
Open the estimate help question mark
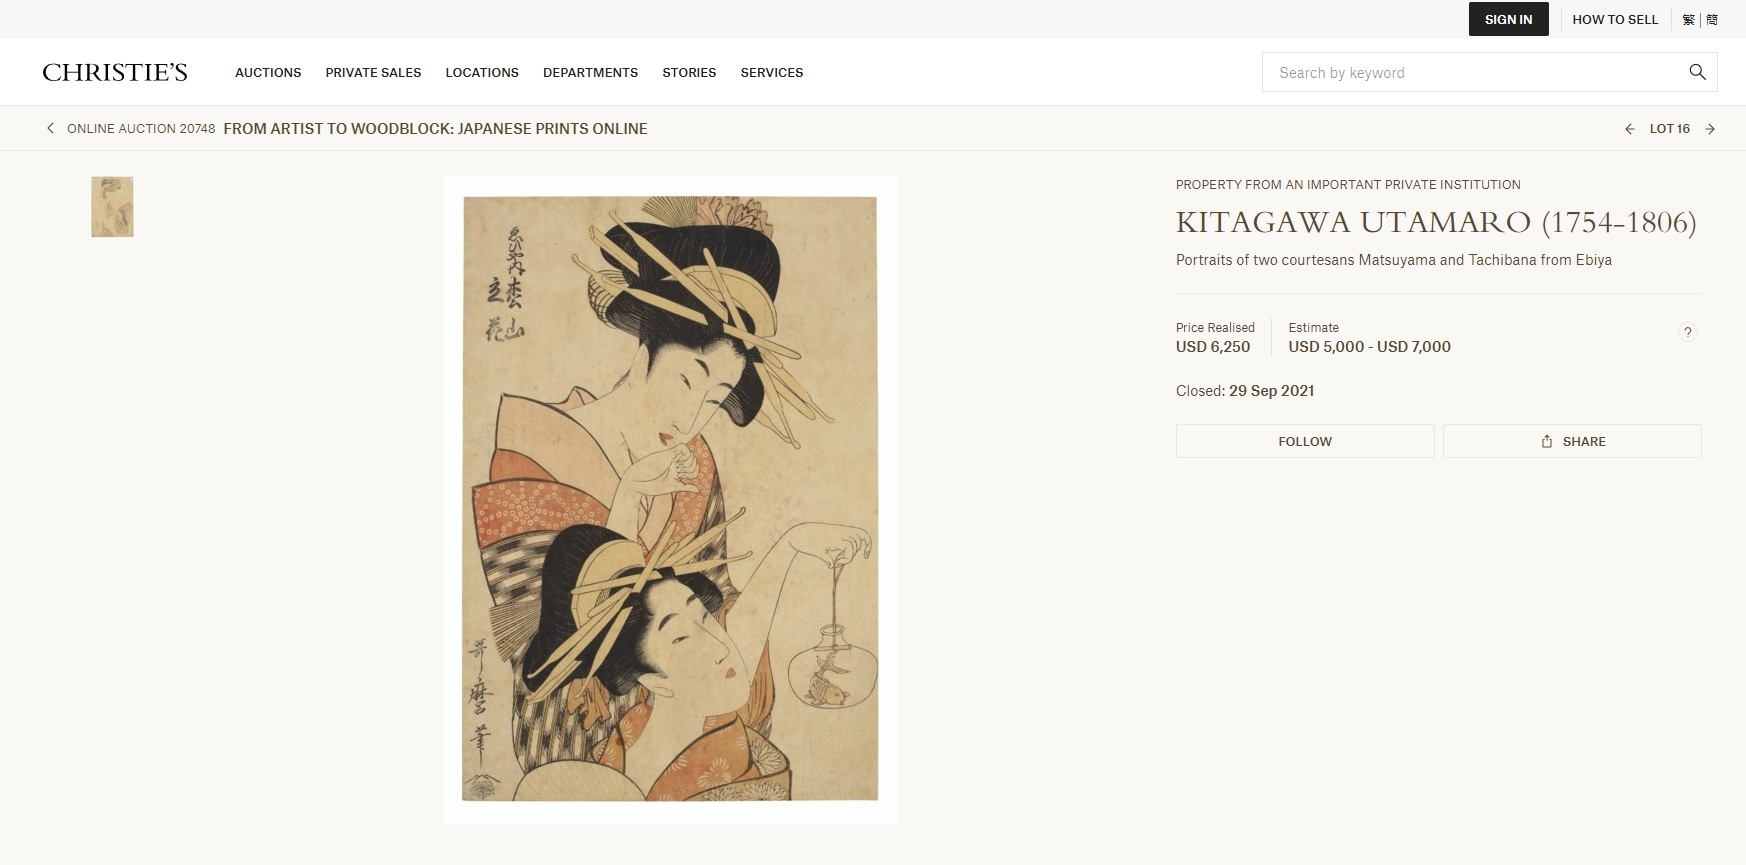pos(1688,332)
